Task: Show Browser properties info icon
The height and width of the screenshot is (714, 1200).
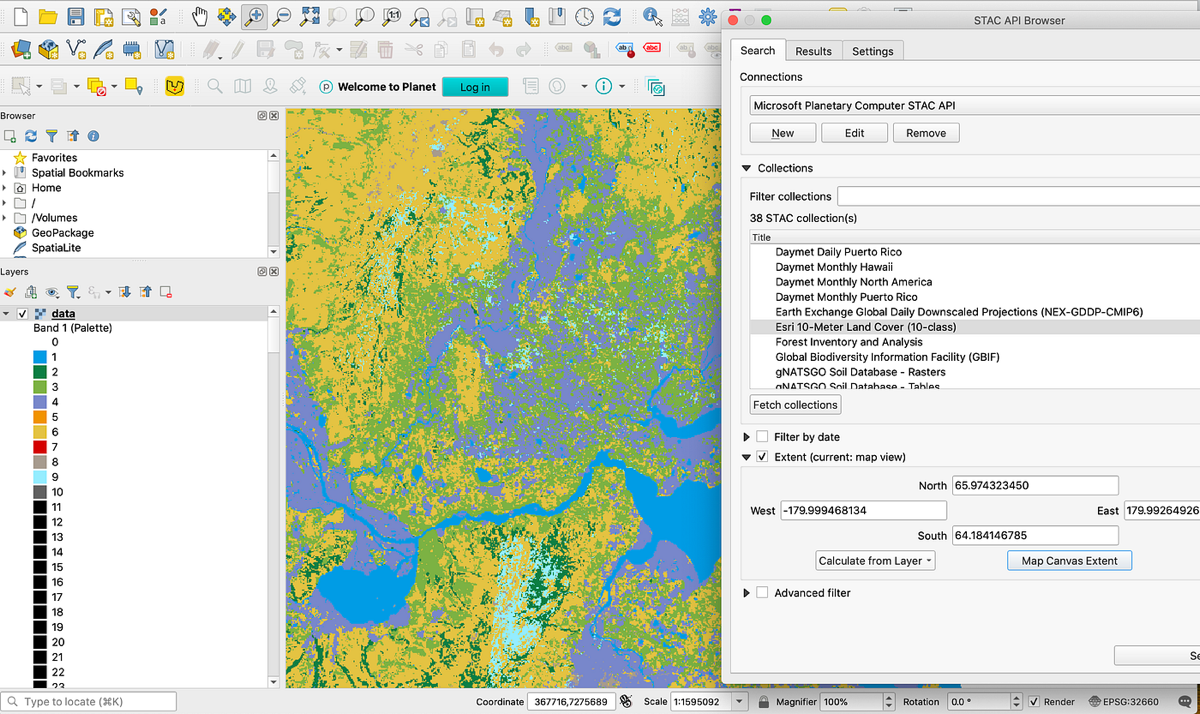Action: click(x=94, y=136)
